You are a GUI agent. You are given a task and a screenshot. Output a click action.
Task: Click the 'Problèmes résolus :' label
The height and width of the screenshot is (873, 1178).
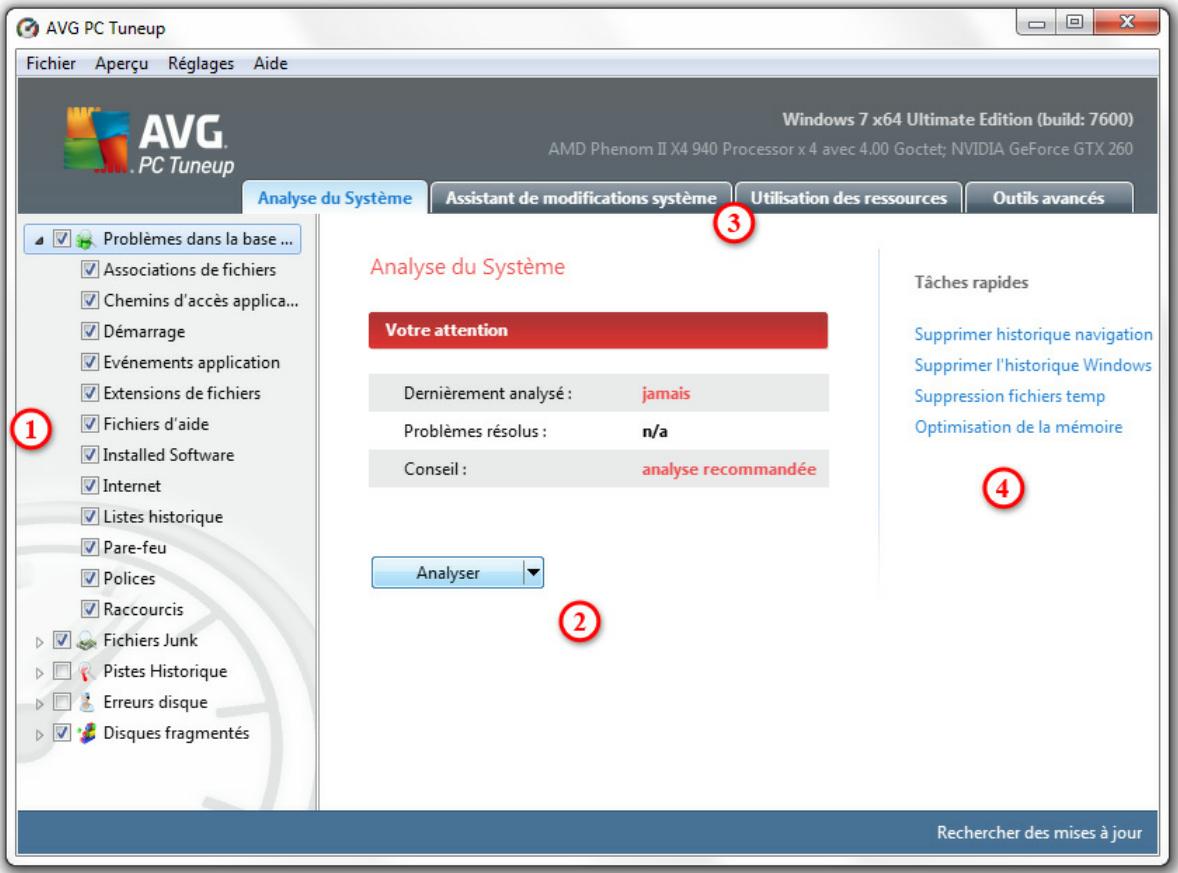[475, 431]
